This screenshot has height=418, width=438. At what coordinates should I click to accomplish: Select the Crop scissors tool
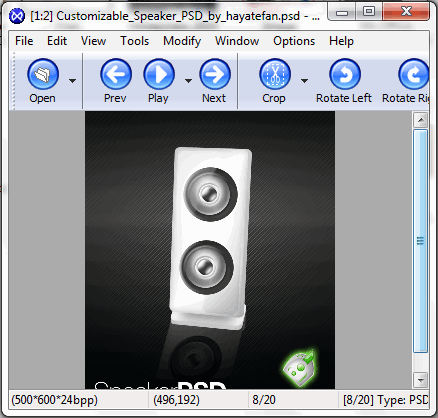(275, 74)
